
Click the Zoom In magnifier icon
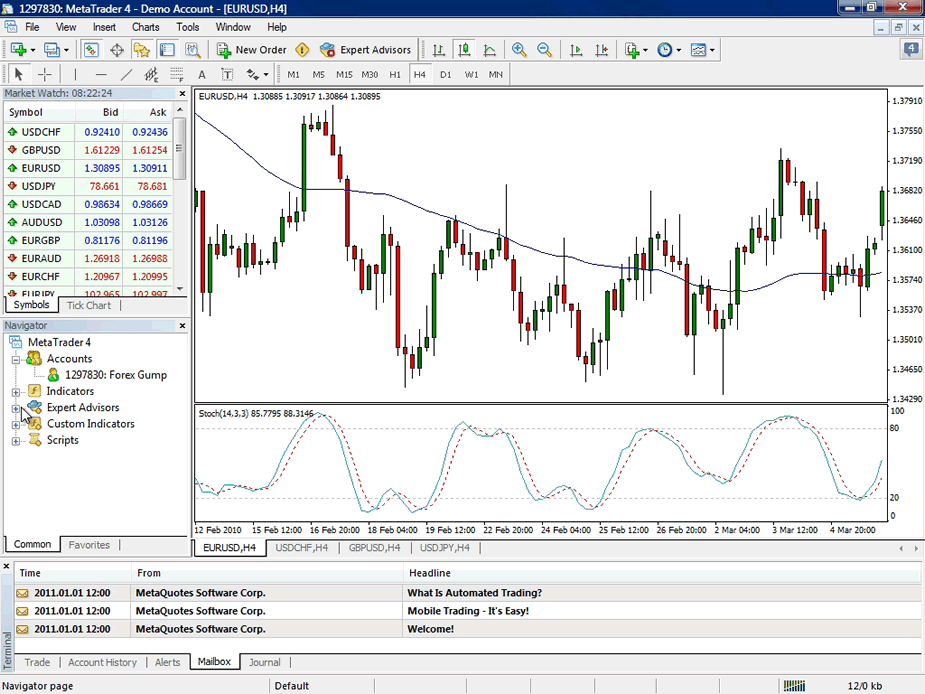(519, 50)
